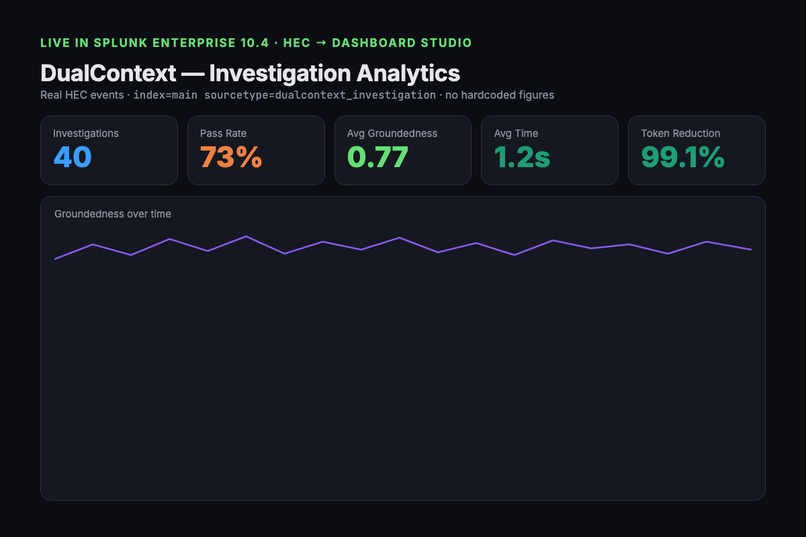Screen dimensions: 806x537
Task: Open the Investigations card showing 40
Action: (109, 150)
